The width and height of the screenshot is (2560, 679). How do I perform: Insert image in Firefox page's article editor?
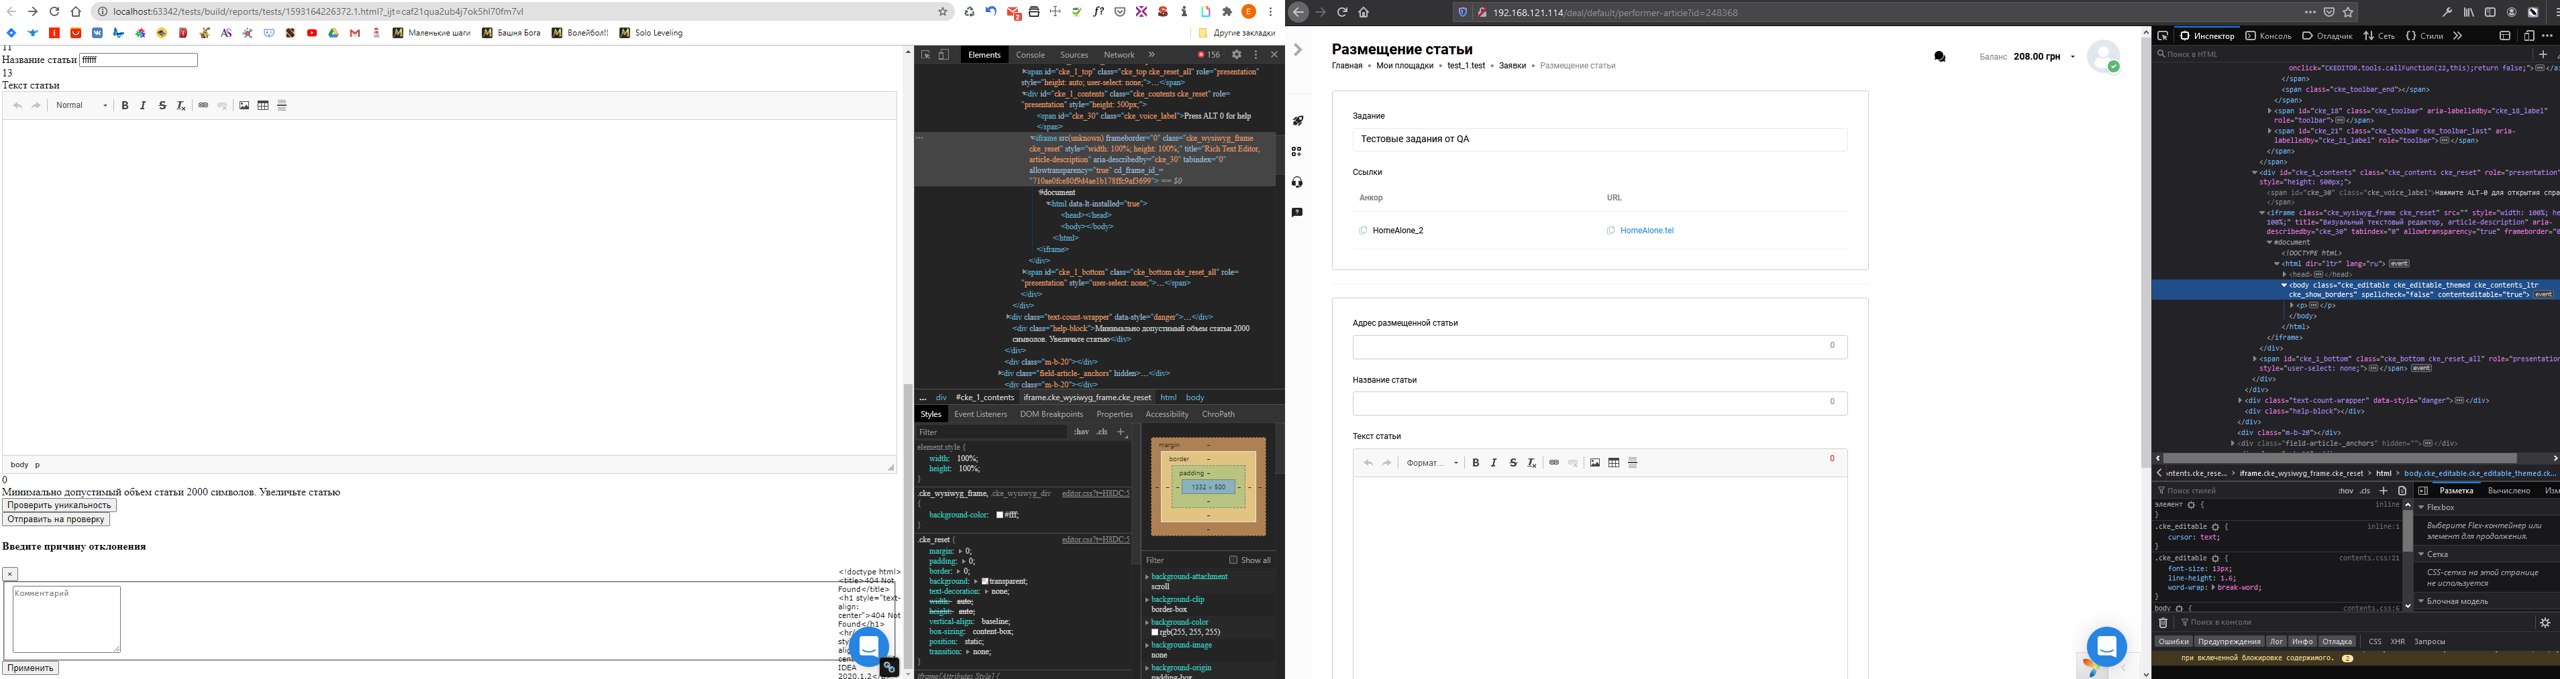tap(1595, 463)
